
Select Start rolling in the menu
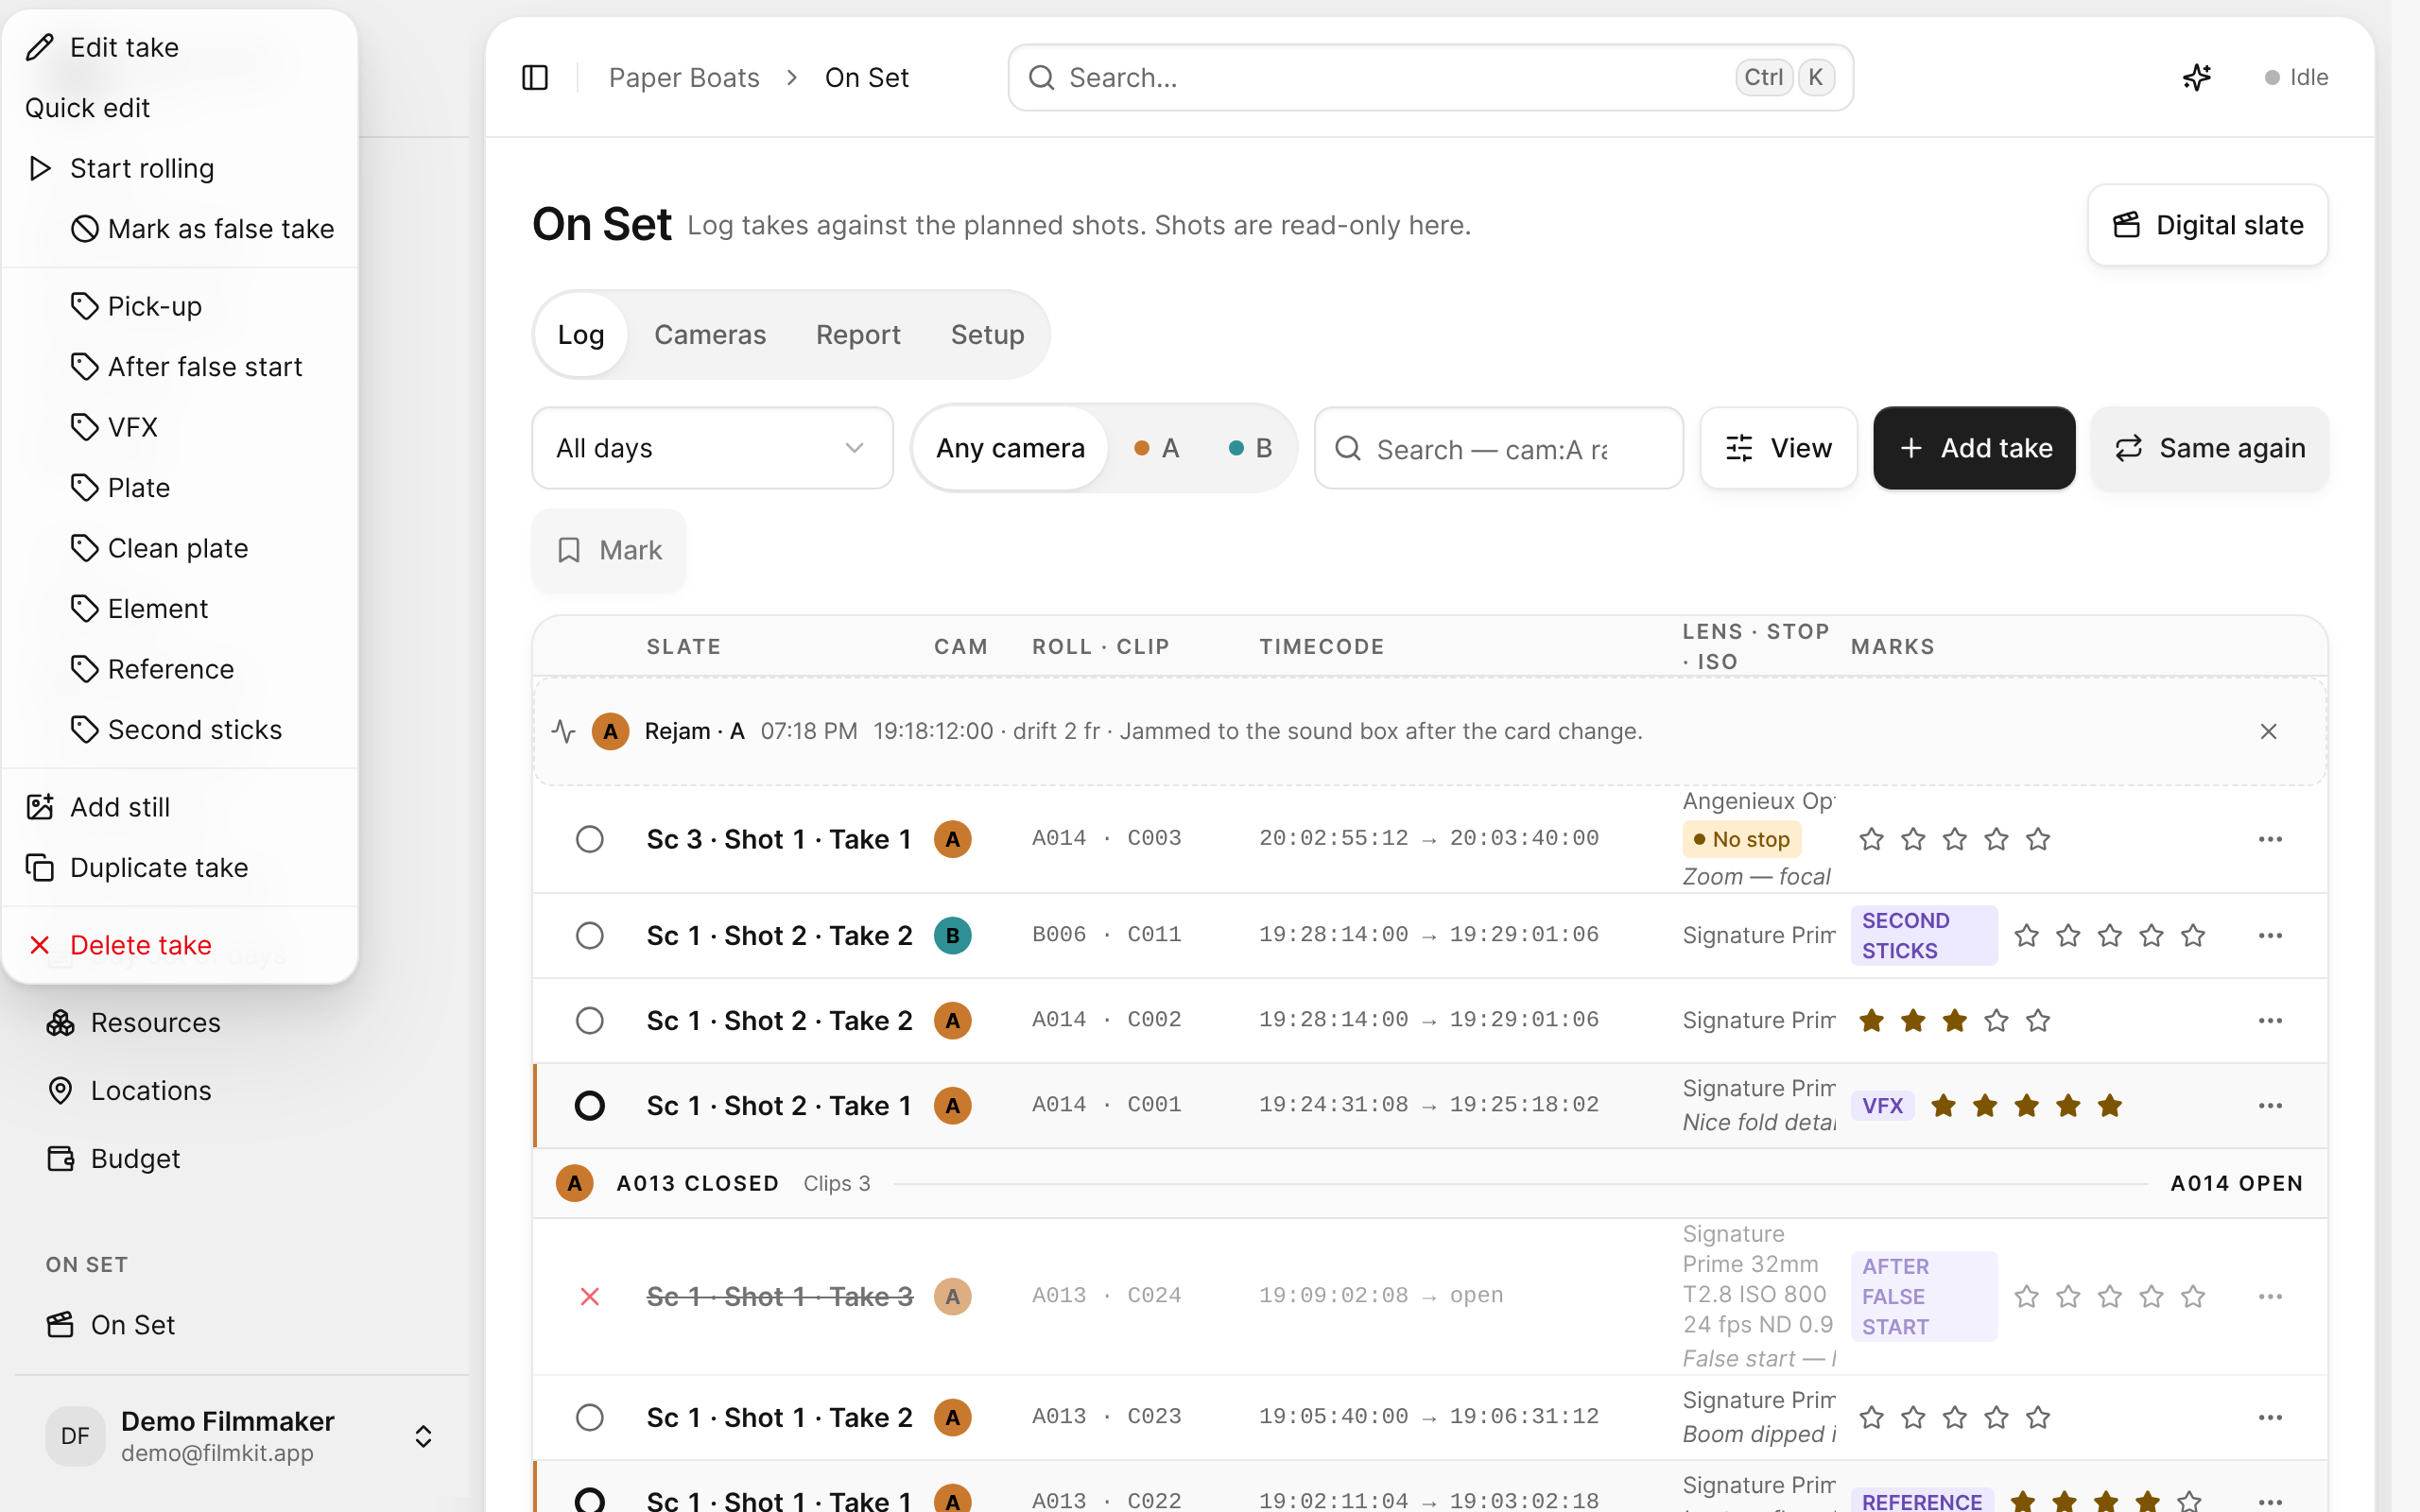(180, 168)
